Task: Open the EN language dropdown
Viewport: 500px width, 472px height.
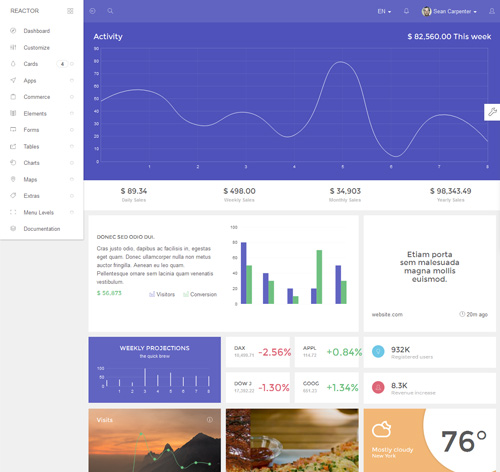Action: [384, 11]
